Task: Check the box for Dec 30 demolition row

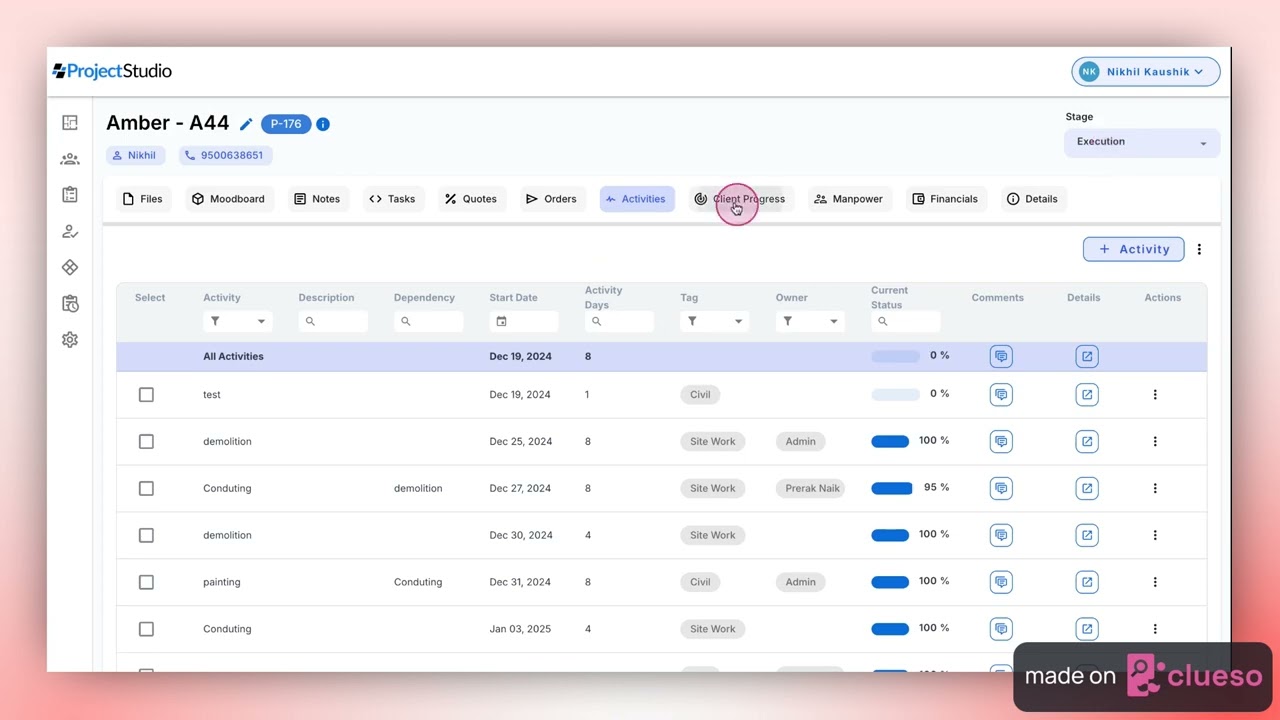Action: [x=146, y=535]
